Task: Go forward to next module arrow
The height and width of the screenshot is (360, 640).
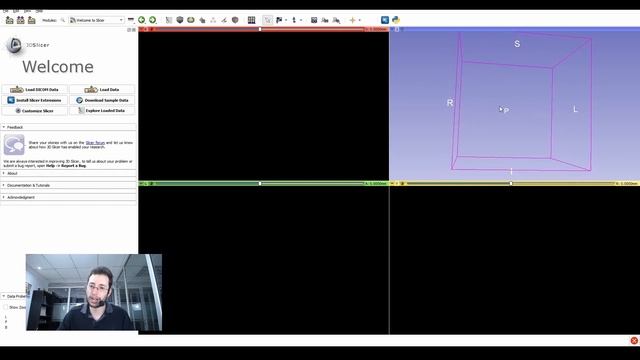Action: [152, 20]
